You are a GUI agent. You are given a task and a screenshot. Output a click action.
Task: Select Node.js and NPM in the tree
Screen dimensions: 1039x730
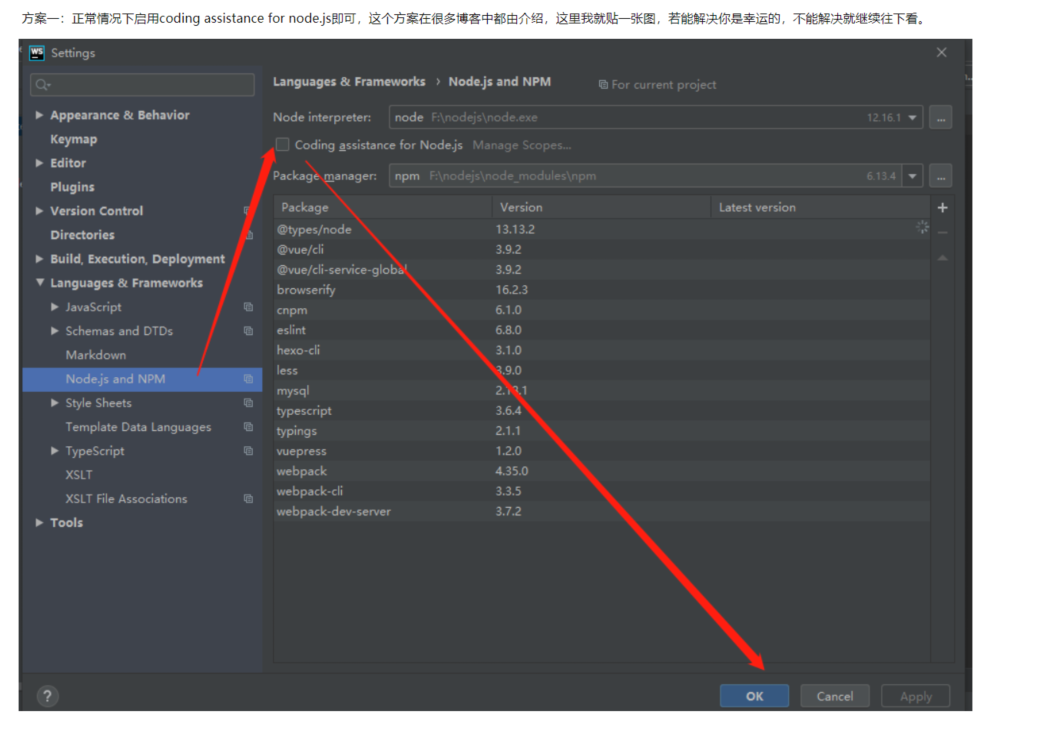[x=142, y=379]
